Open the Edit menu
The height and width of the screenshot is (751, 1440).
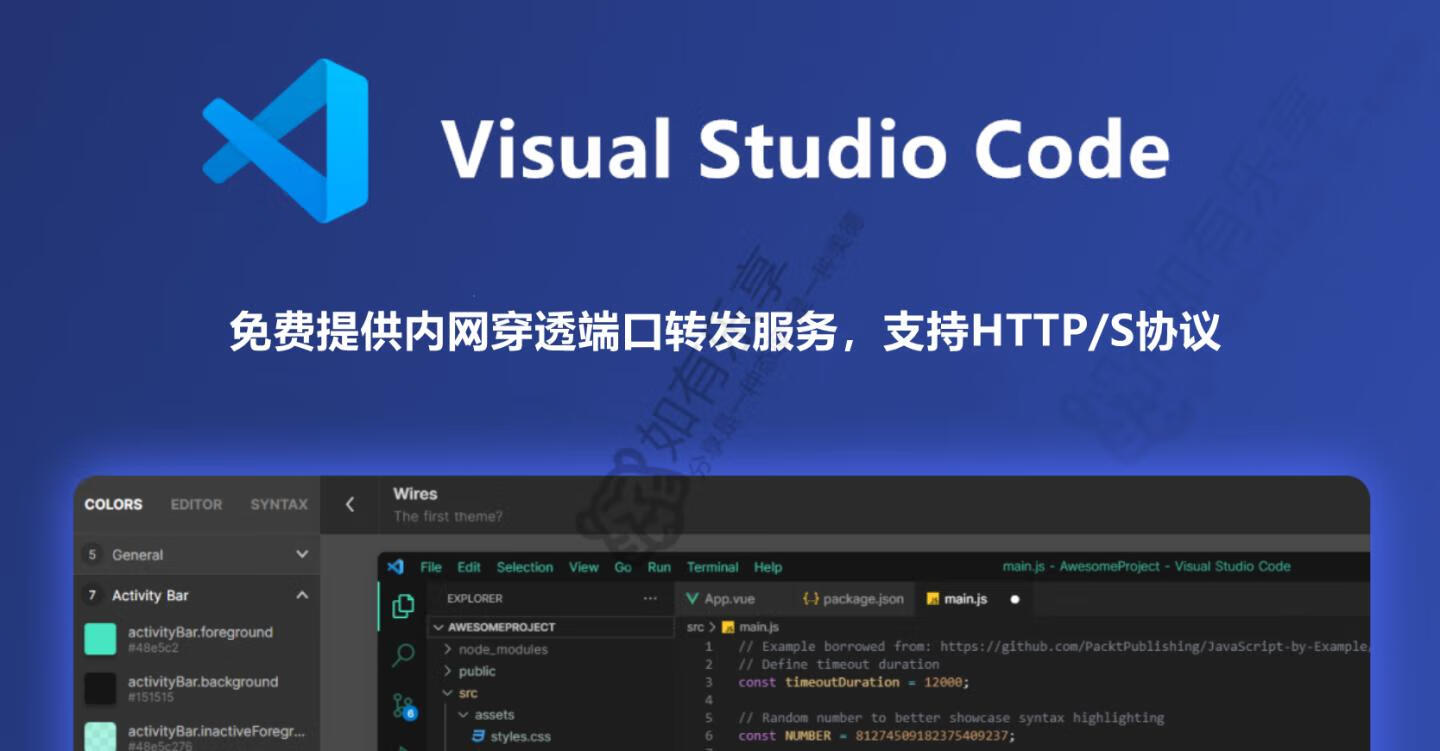469,567
